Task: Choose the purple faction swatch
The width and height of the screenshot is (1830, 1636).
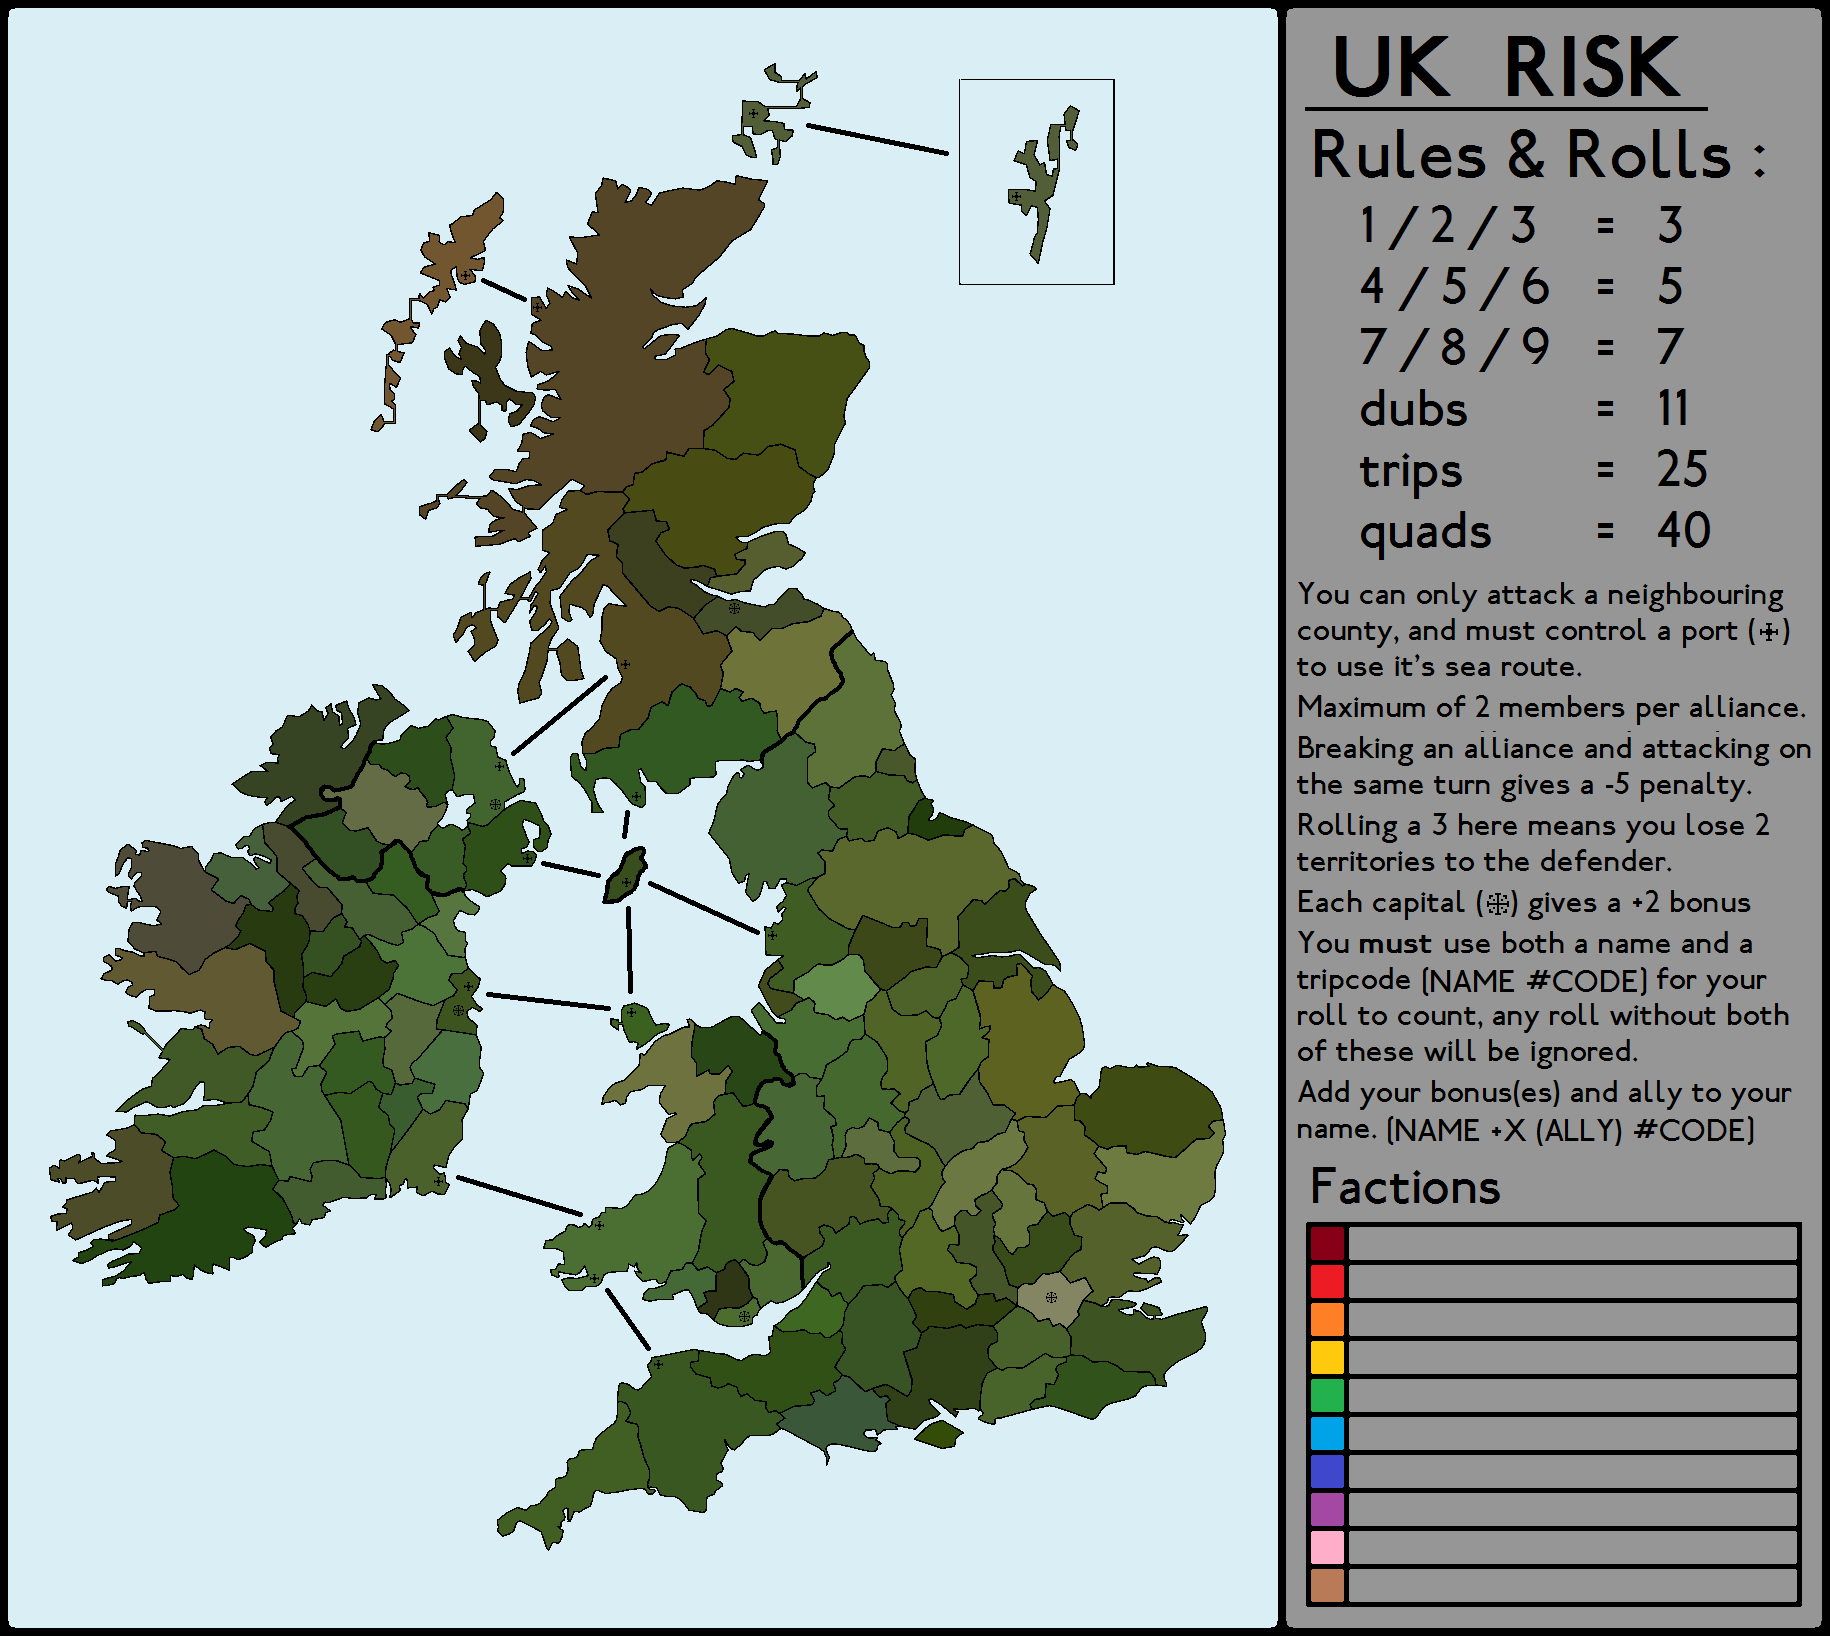Action: pos(1327,1510)
